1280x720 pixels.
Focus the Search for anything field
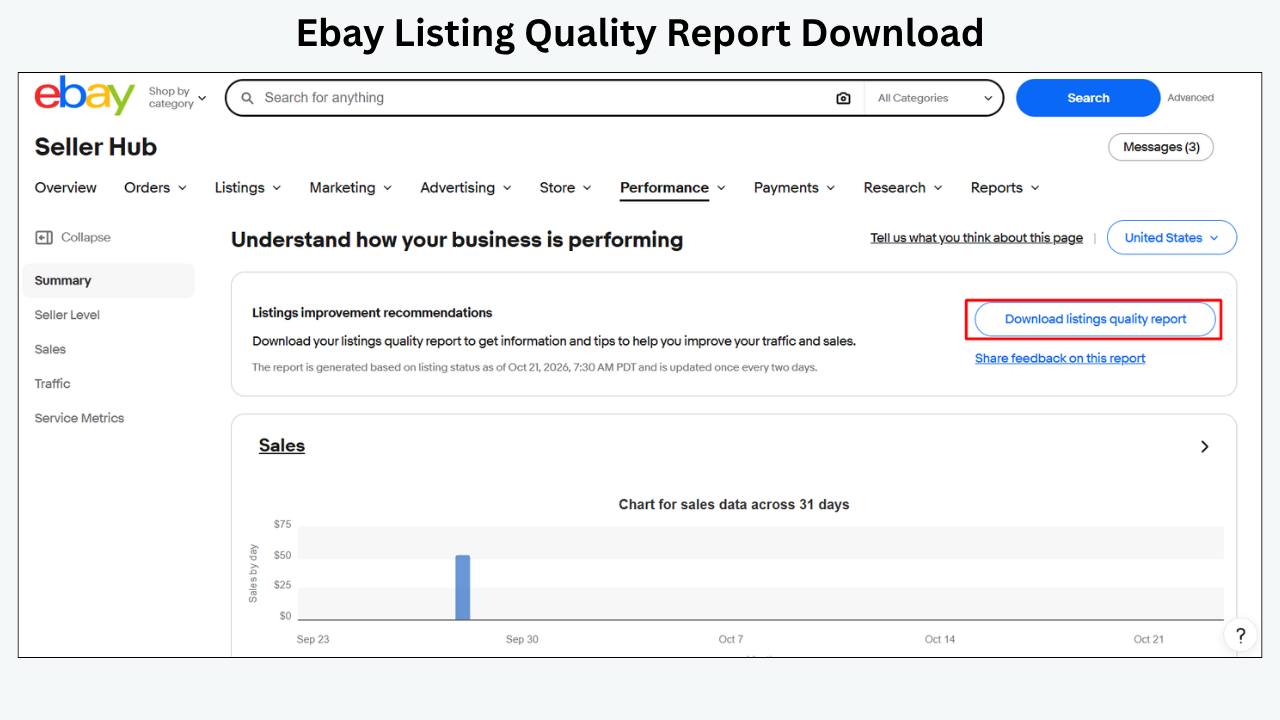(x=545, y=98)
